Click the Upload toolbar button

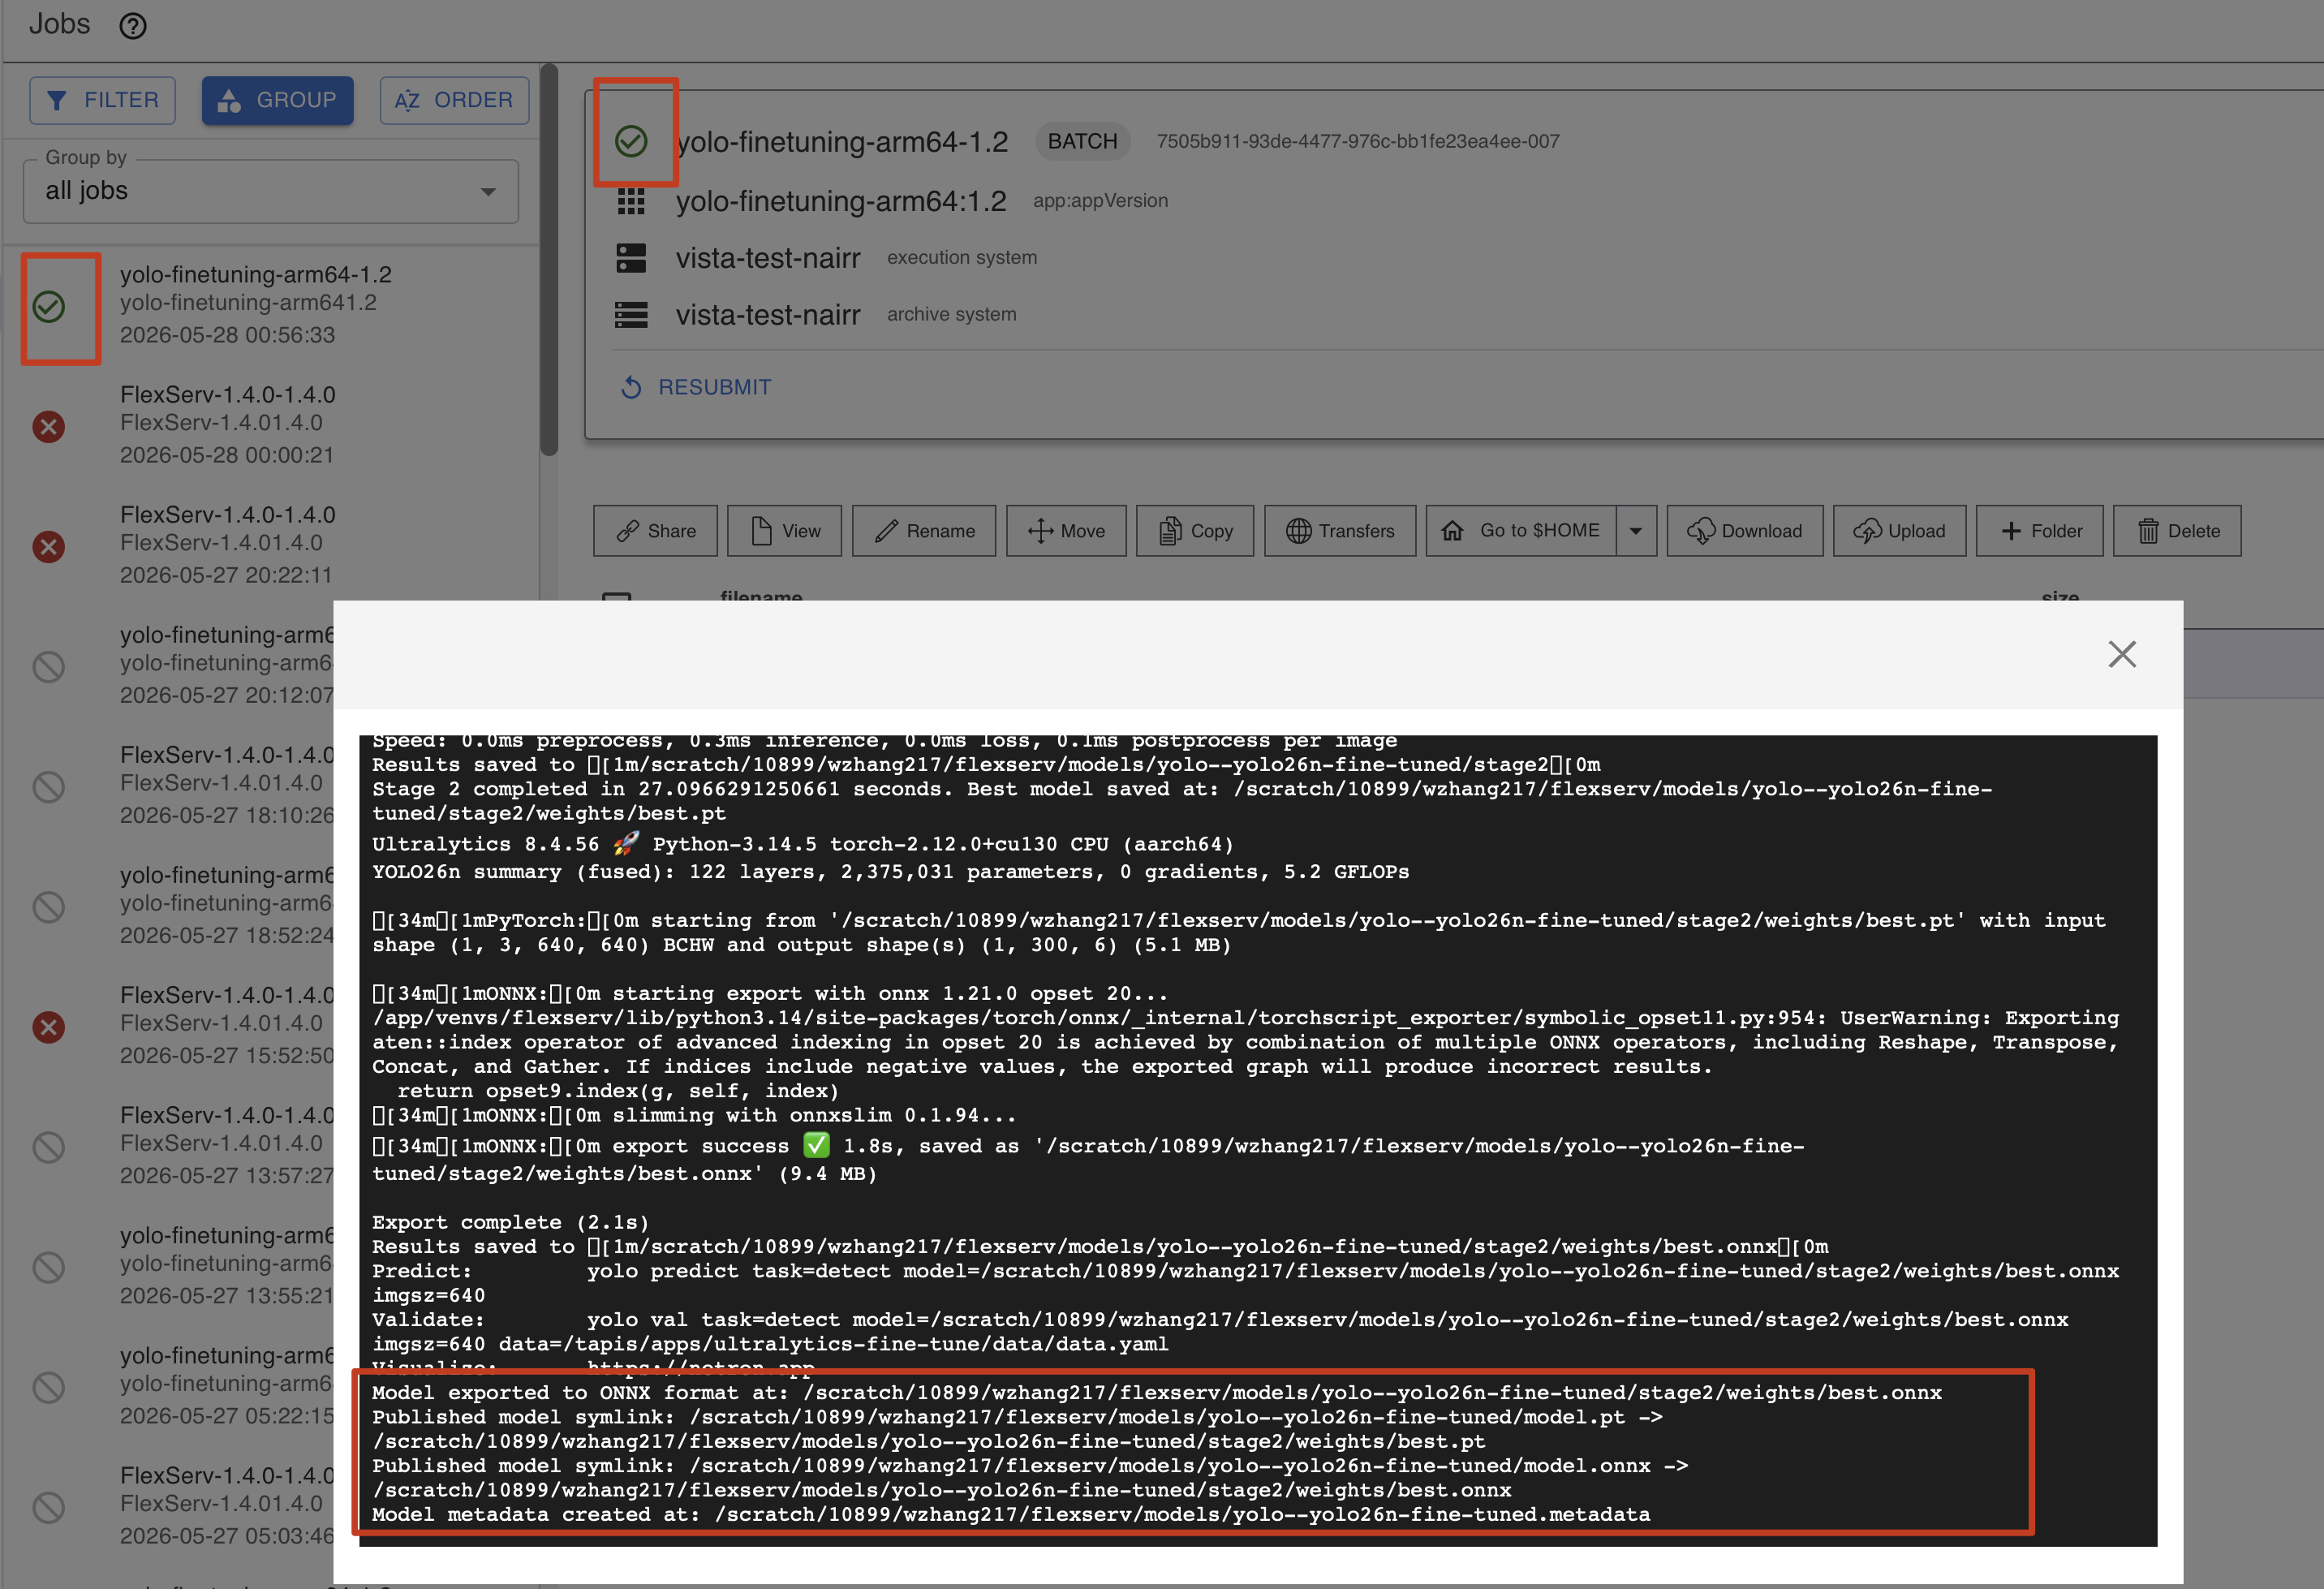tap(1899, 531)
